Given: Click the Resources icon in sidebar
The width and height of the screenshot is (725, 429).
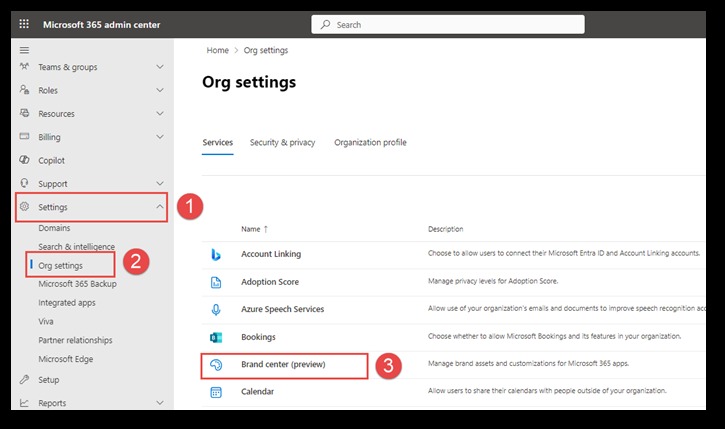Looking at the screenshot, I should 25,113.
